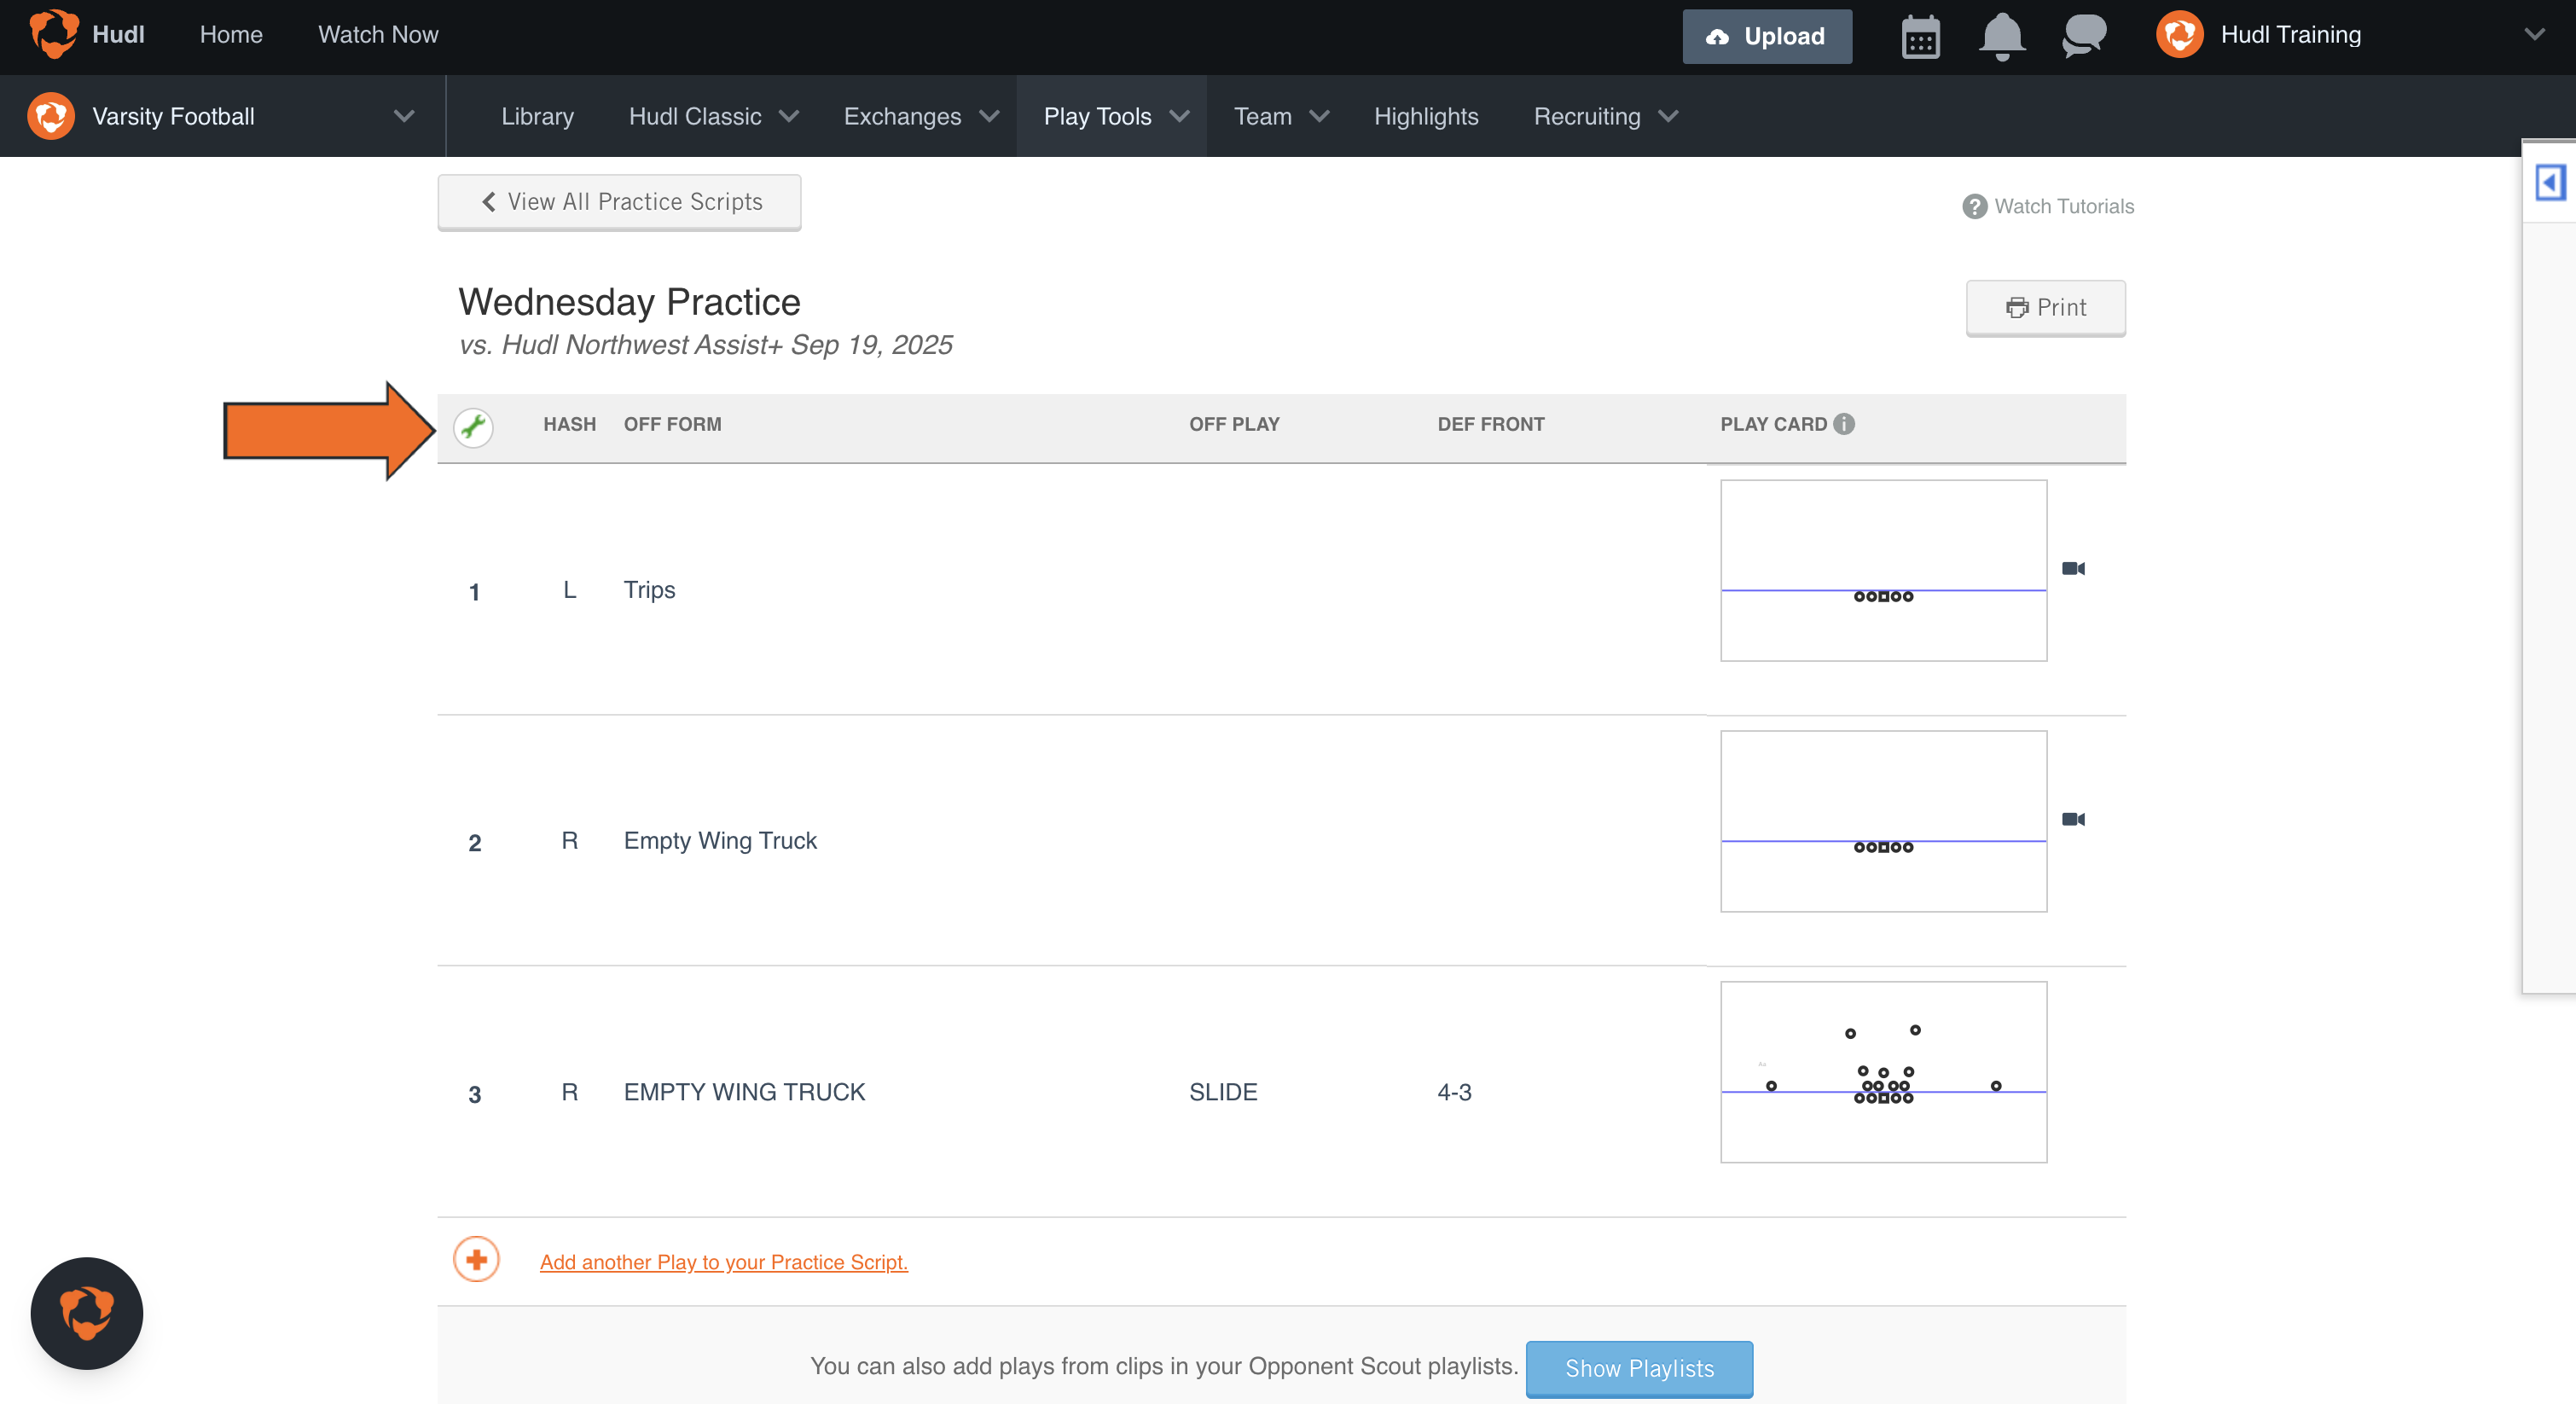Click the green wrench edit columns icon
Image resolution: width=2576 pixels, height=1404 pixels.
473,427
